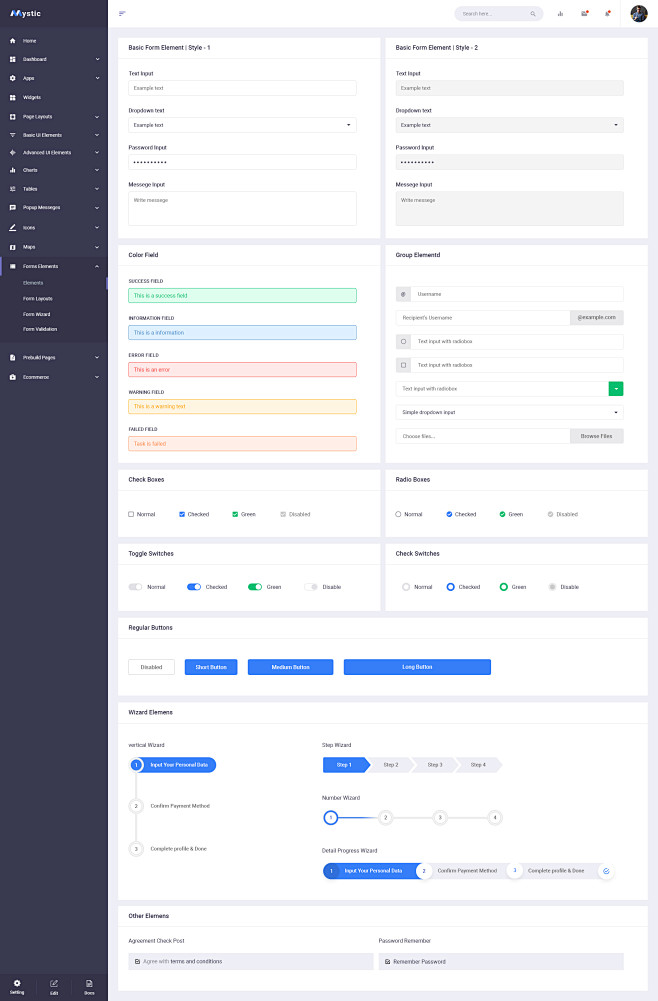Open the Simple dropdown input
This screenshot has height=1001, width=658.
click(509, 412)
